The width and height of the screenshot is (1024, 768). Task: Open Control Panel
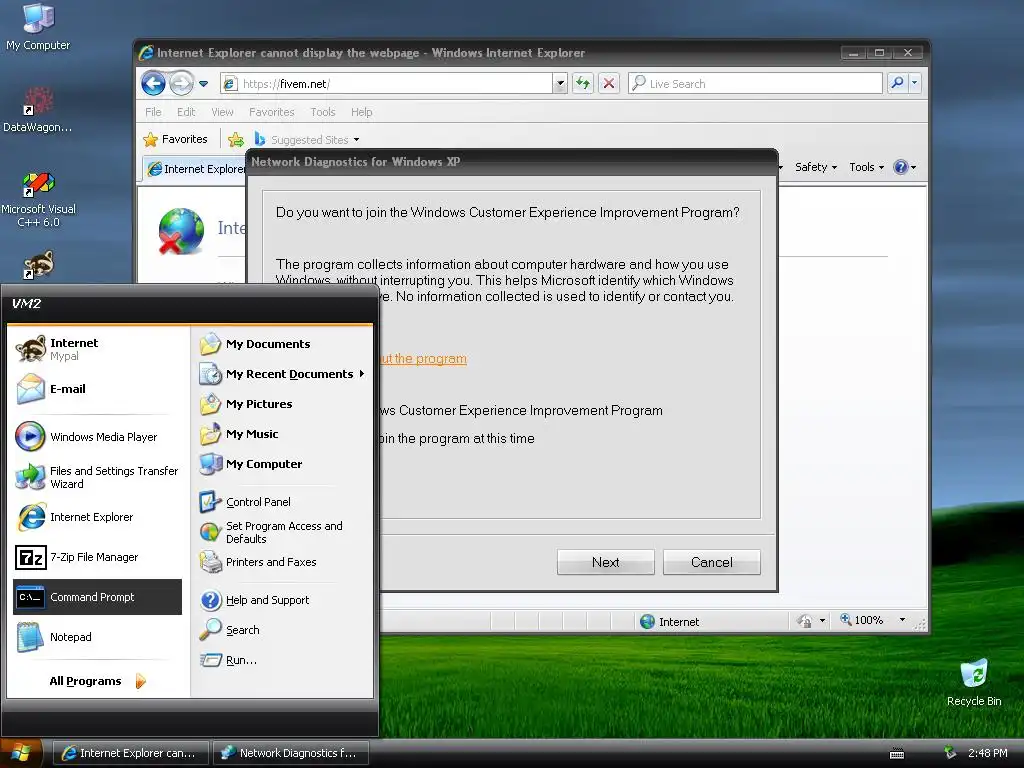(282, 502)
